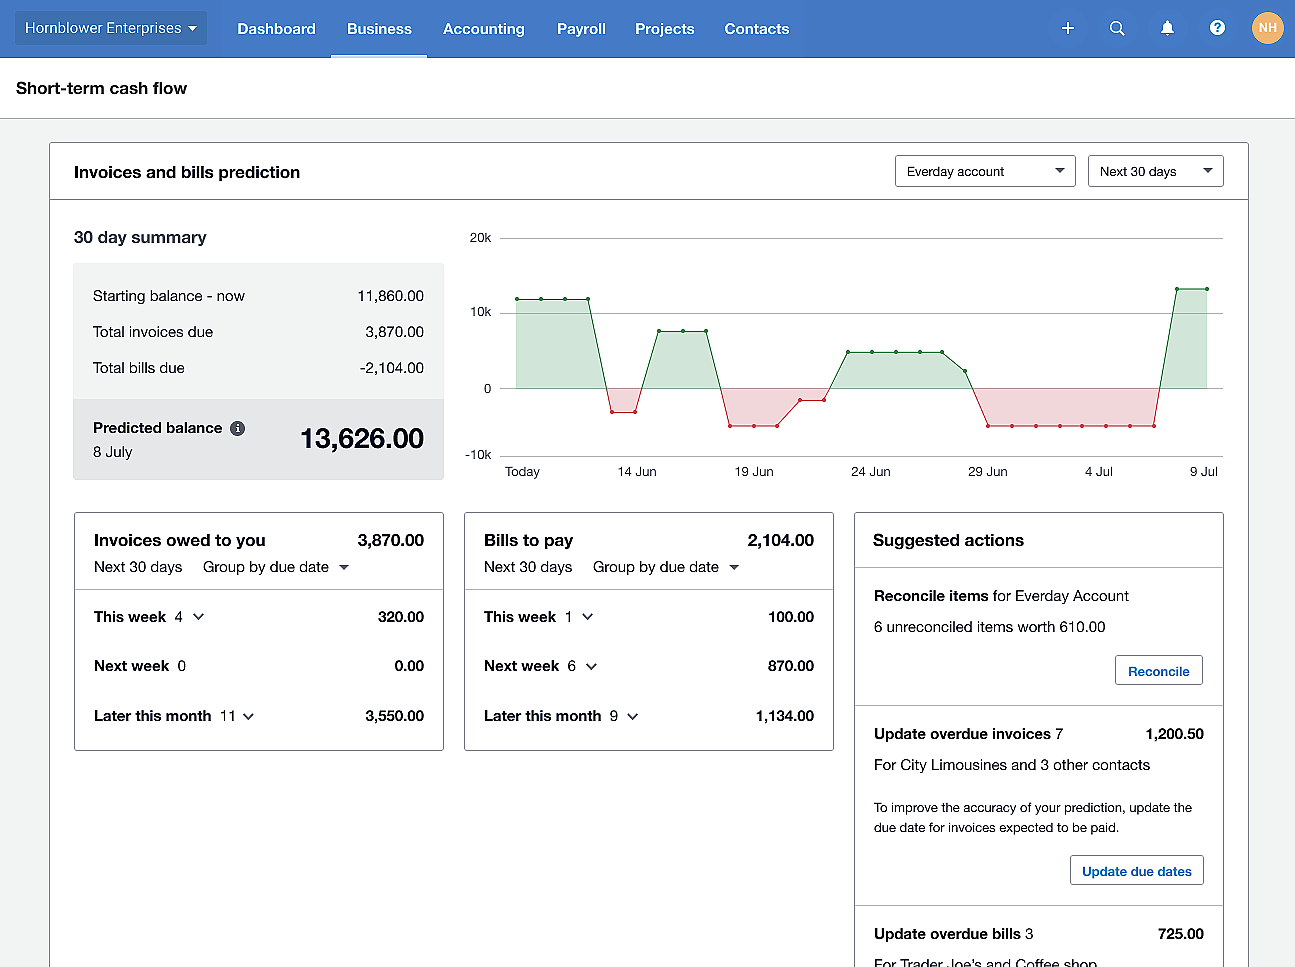Image resolution: width=1295 pixels, height=967 pixels.
Task: Open the help question mark icon
Action: [1217, 28]
